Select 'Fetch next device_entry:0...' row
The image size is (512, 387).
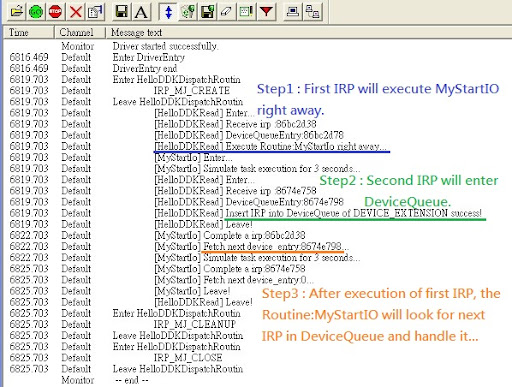pyautogui.click(x=234, y=280)
